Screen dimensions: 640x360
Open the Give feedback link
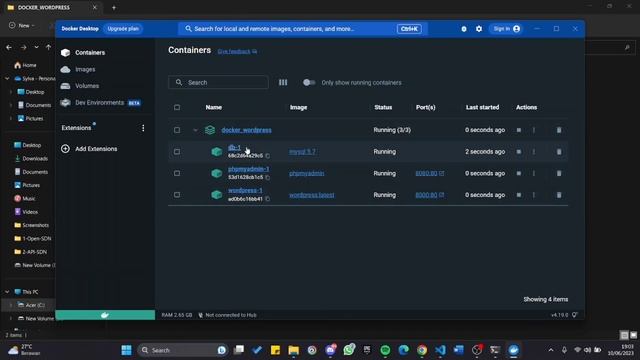pyautogui.click(x=237, y=51)
